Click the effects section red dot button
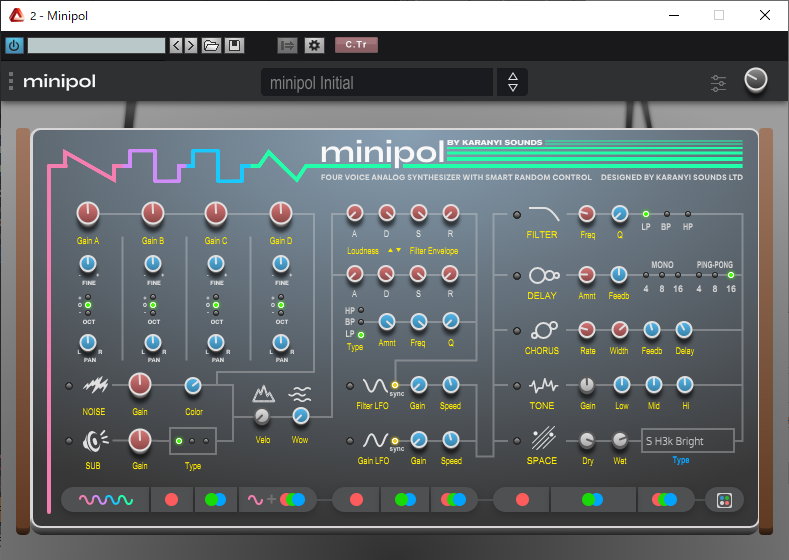The width and height of the screenshot is (789, 560). (x=522, y=500)
